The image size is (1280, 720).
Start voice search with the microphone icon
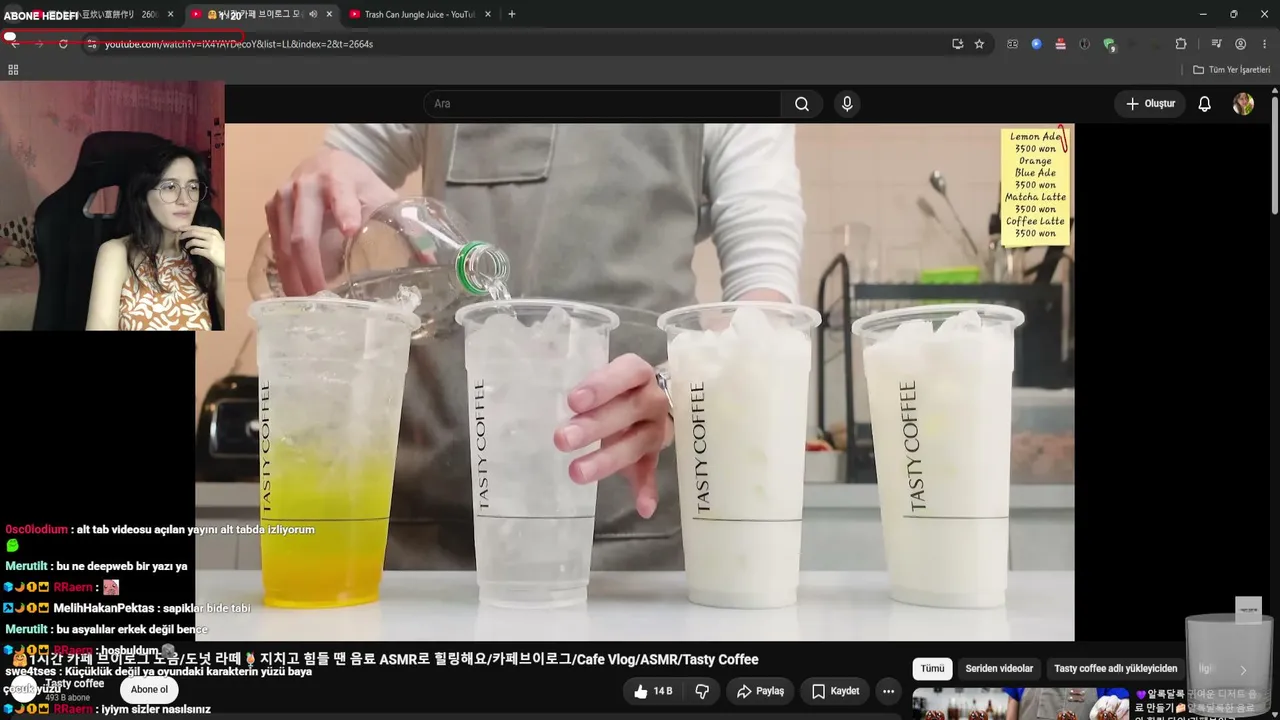coord(847,104)
